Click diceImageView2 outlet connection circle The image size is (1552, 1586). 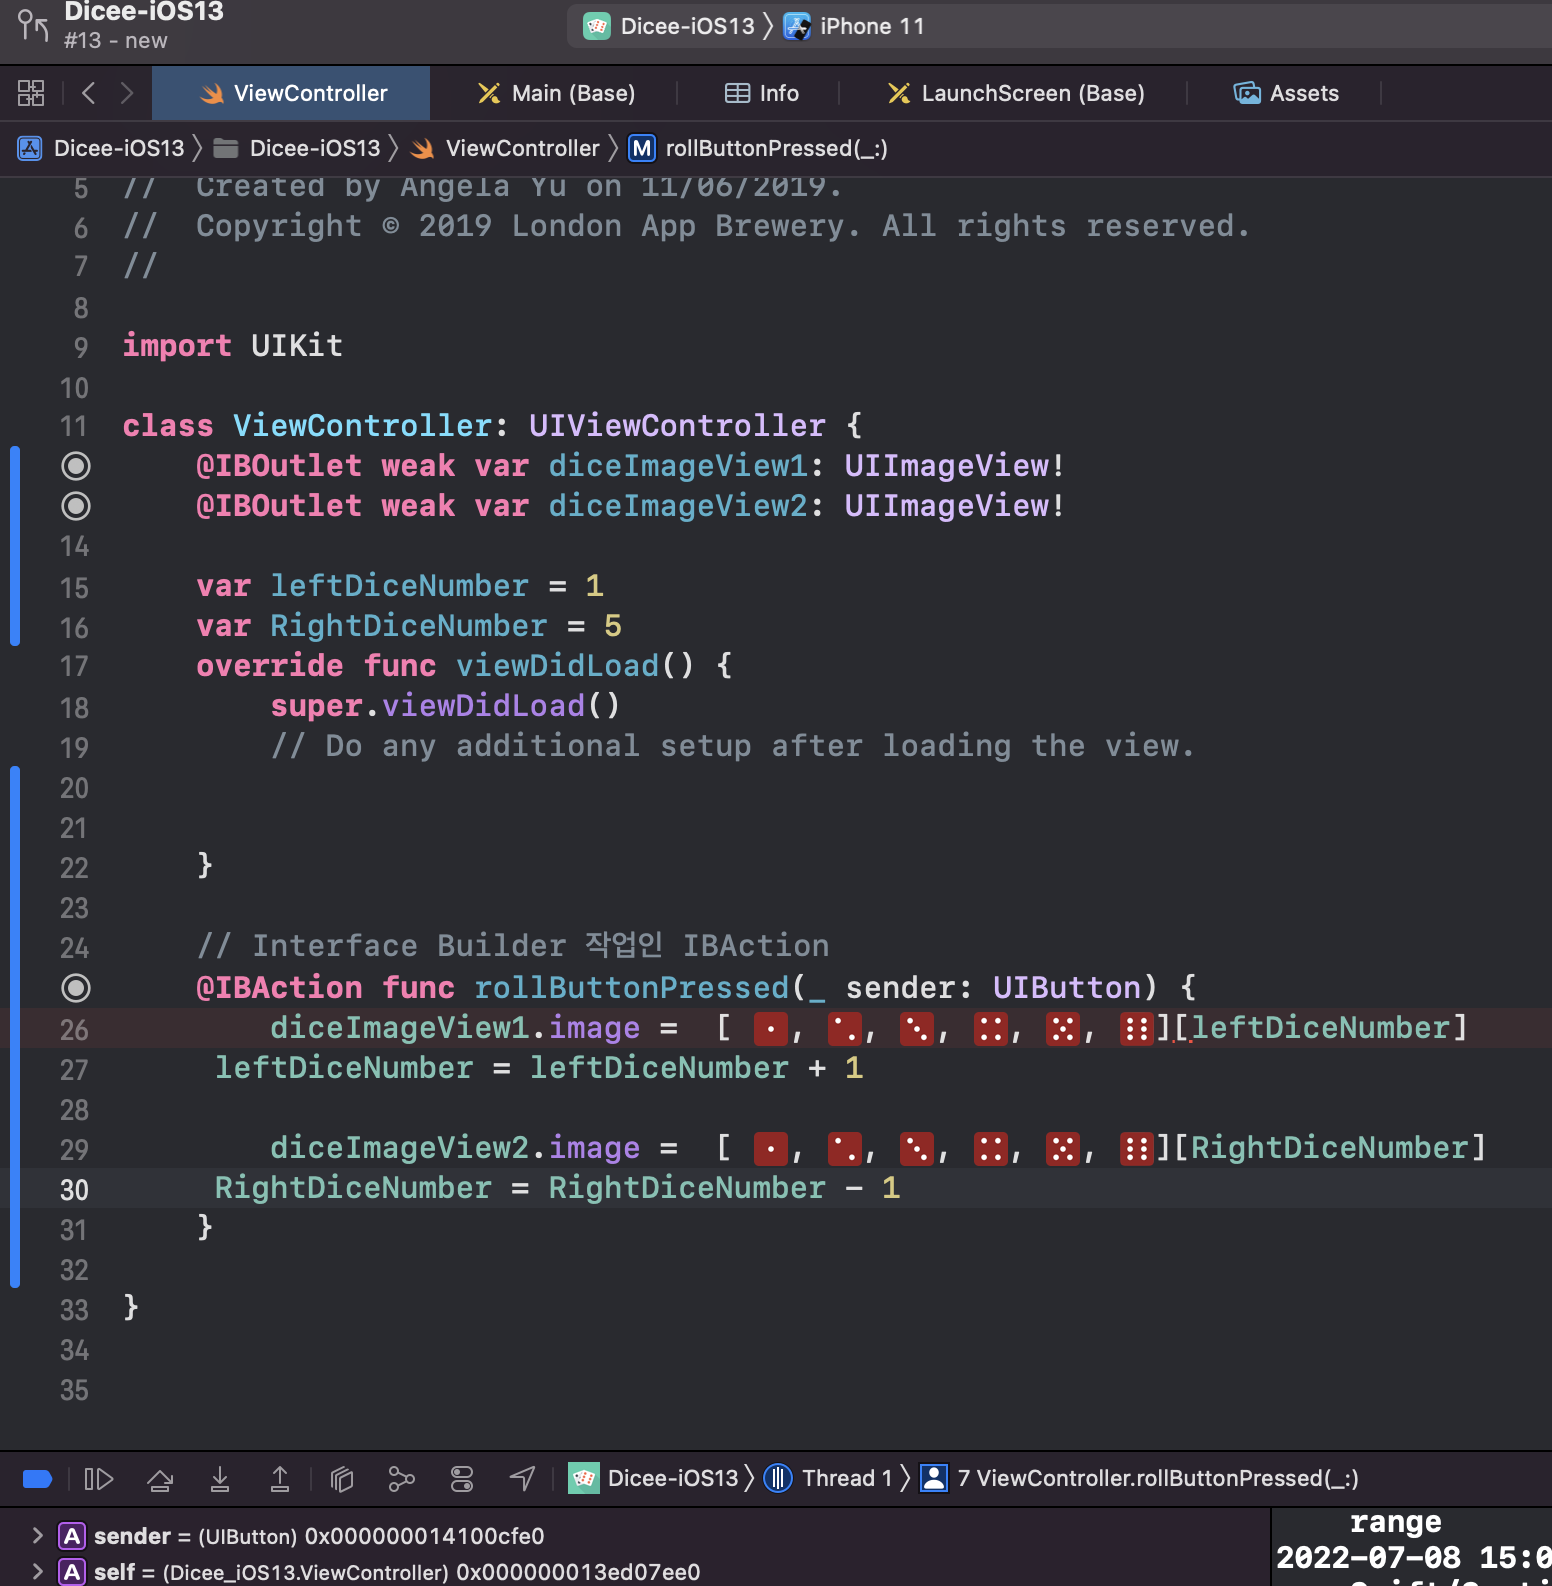(x=76, y=506)
